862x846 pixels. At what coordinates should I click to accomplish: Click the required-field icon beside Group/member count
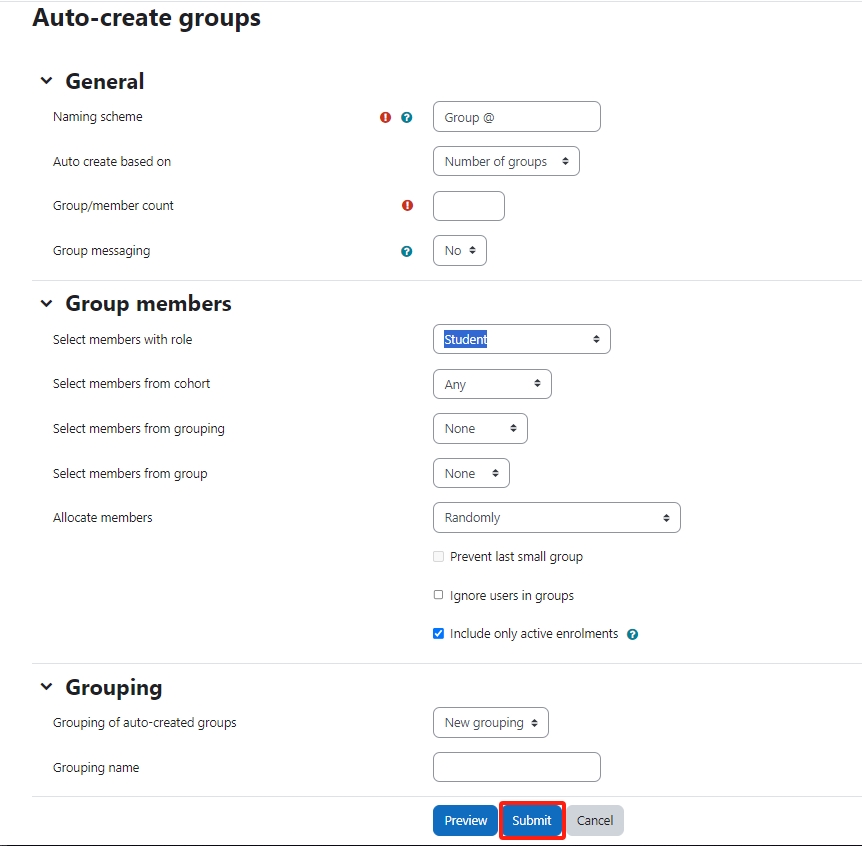click(x=407, y=205)
